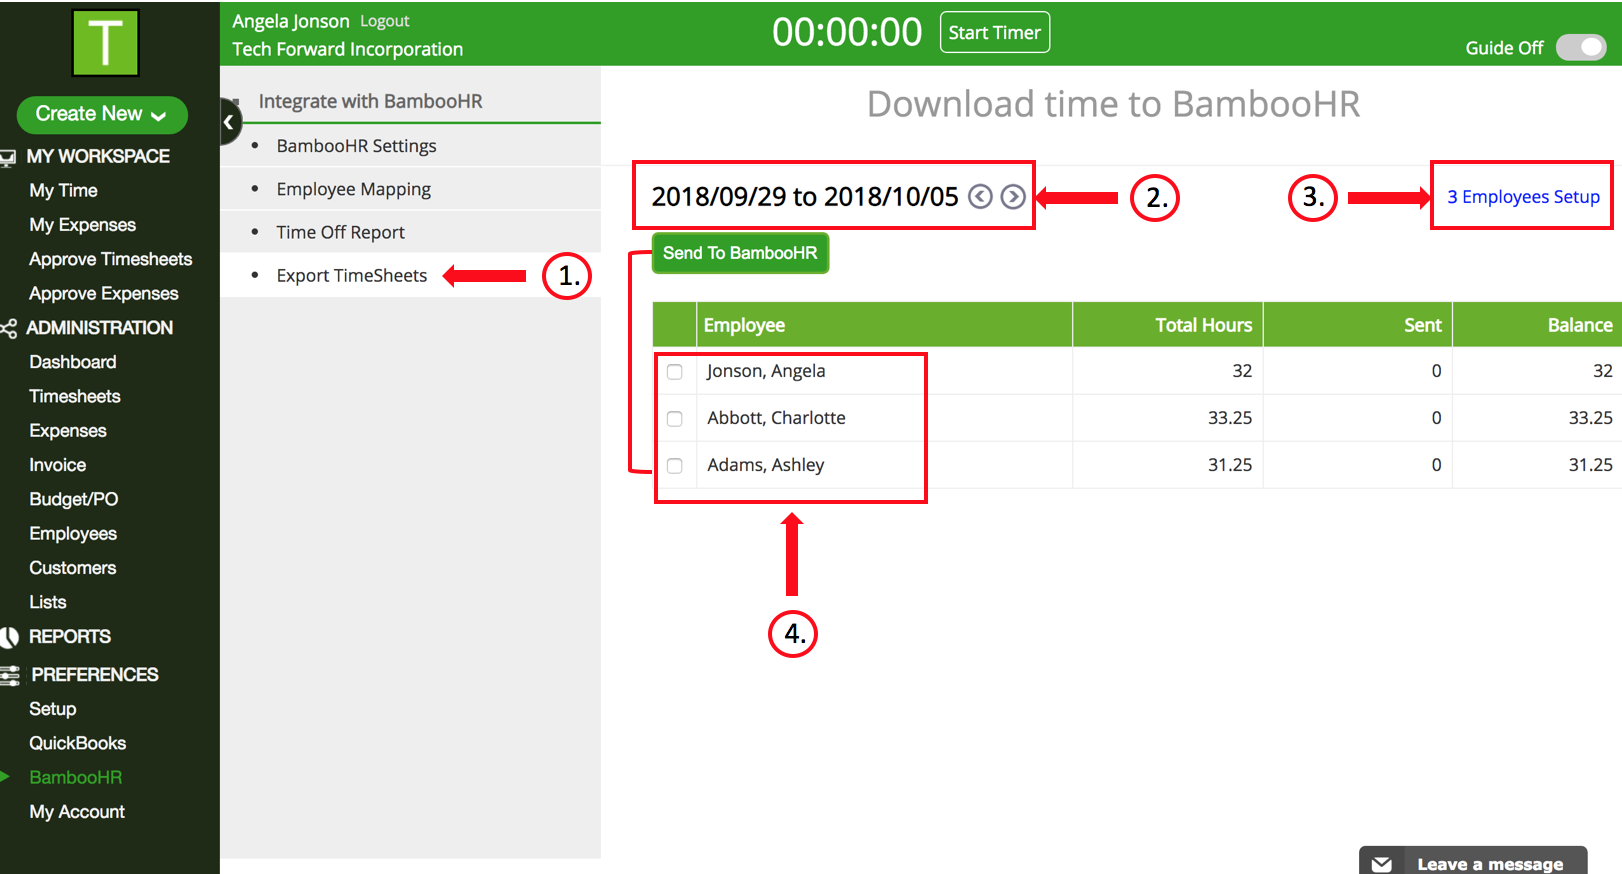Click Send To BambooHR button
Image resolution: width=1622 pixels, height=874 pixels.
740,253
